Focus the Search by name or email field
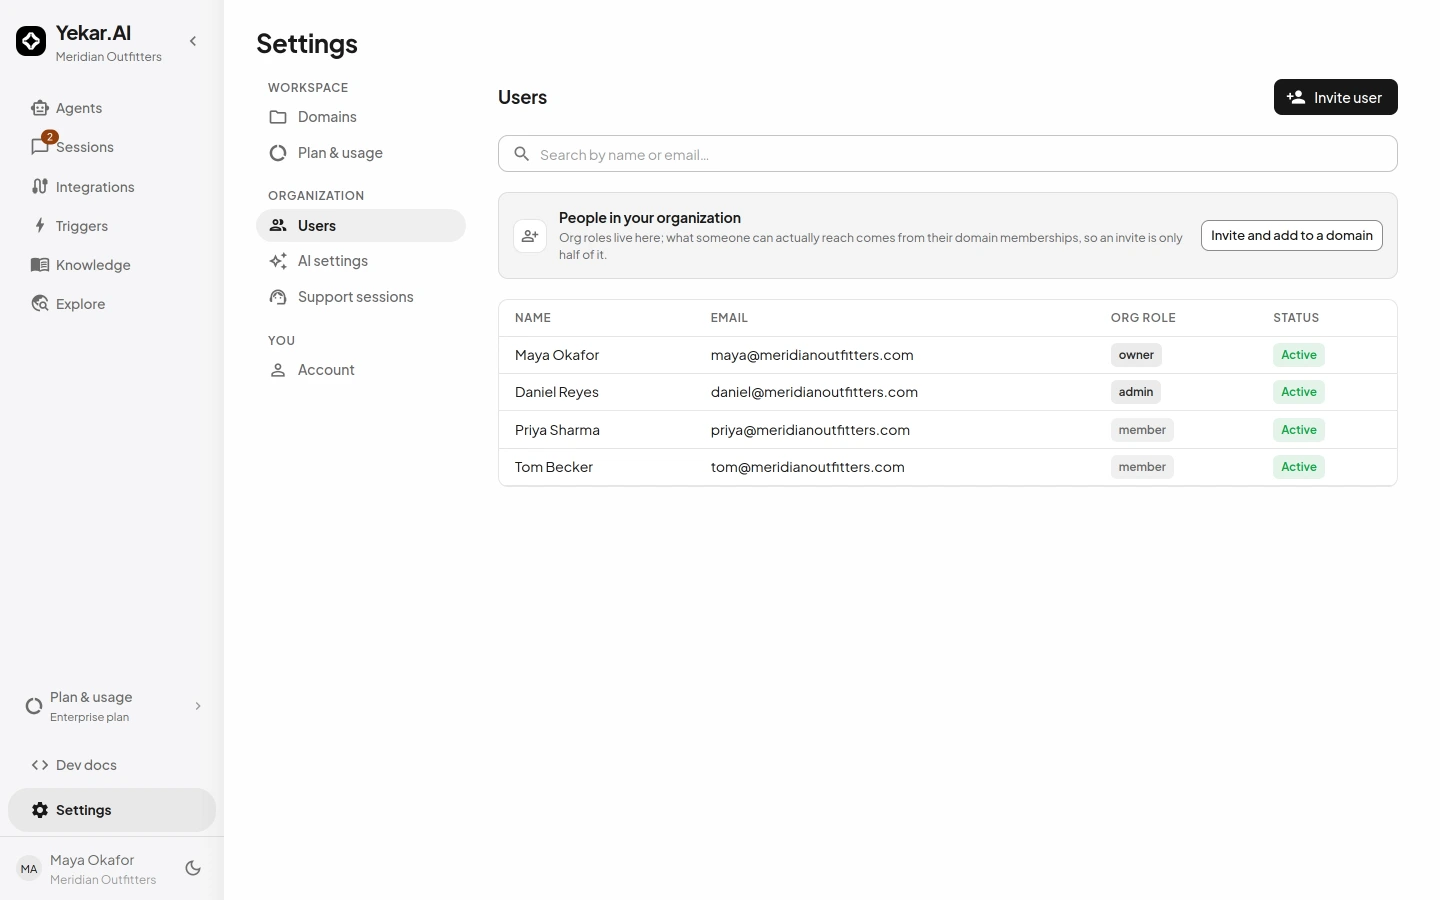Viewport: 1440px width, 900px height. point(947,154)
